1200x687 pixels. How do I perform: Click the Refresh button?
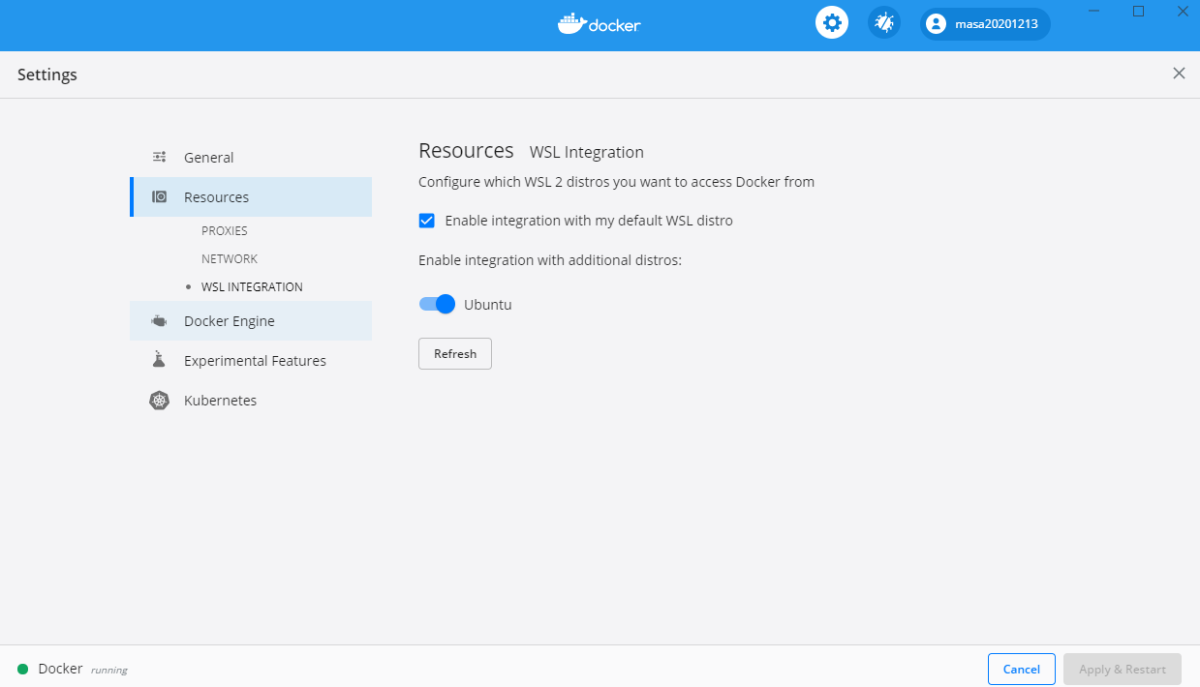pos(455,354)
